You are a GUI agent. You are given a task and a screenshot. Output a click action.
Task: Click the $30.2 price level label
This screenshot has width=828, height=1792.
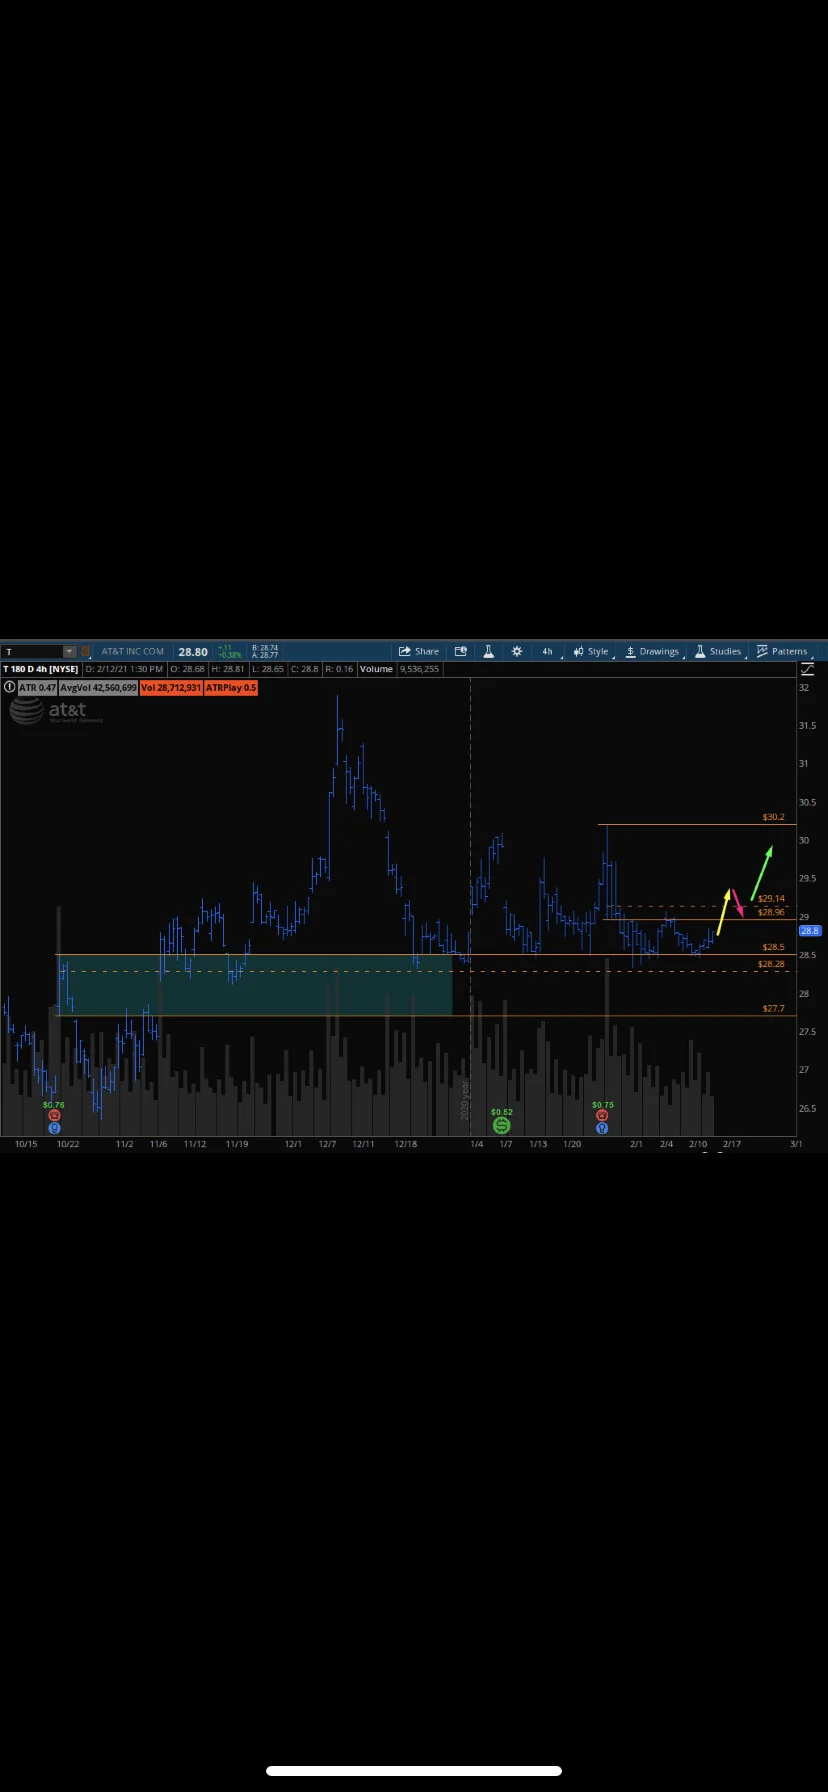pos(773,817)
